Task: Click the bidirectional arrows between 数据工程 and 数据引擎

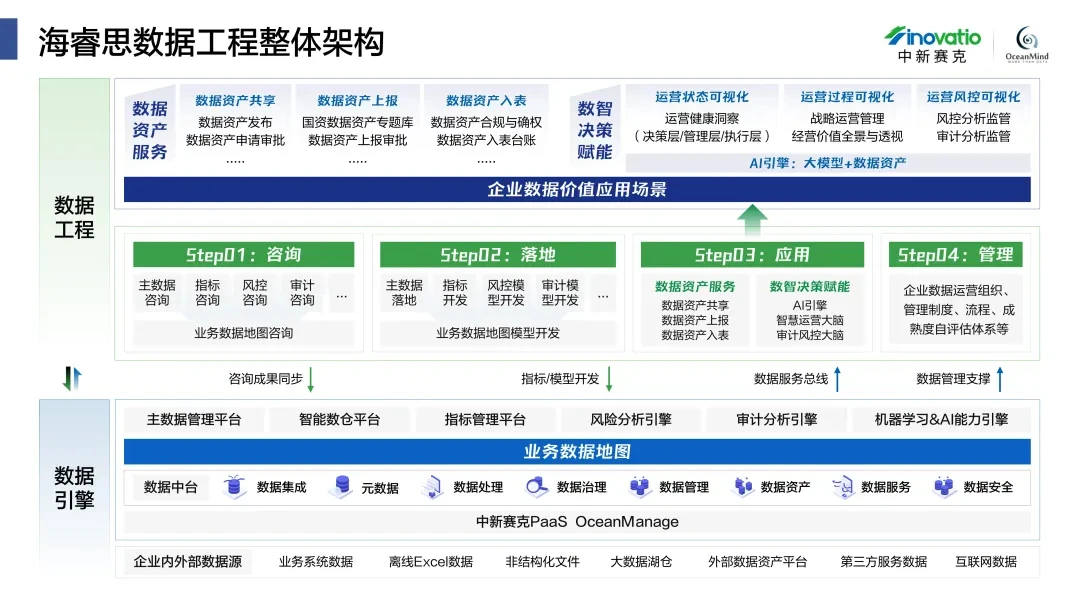Action: (x=72, y=378)
